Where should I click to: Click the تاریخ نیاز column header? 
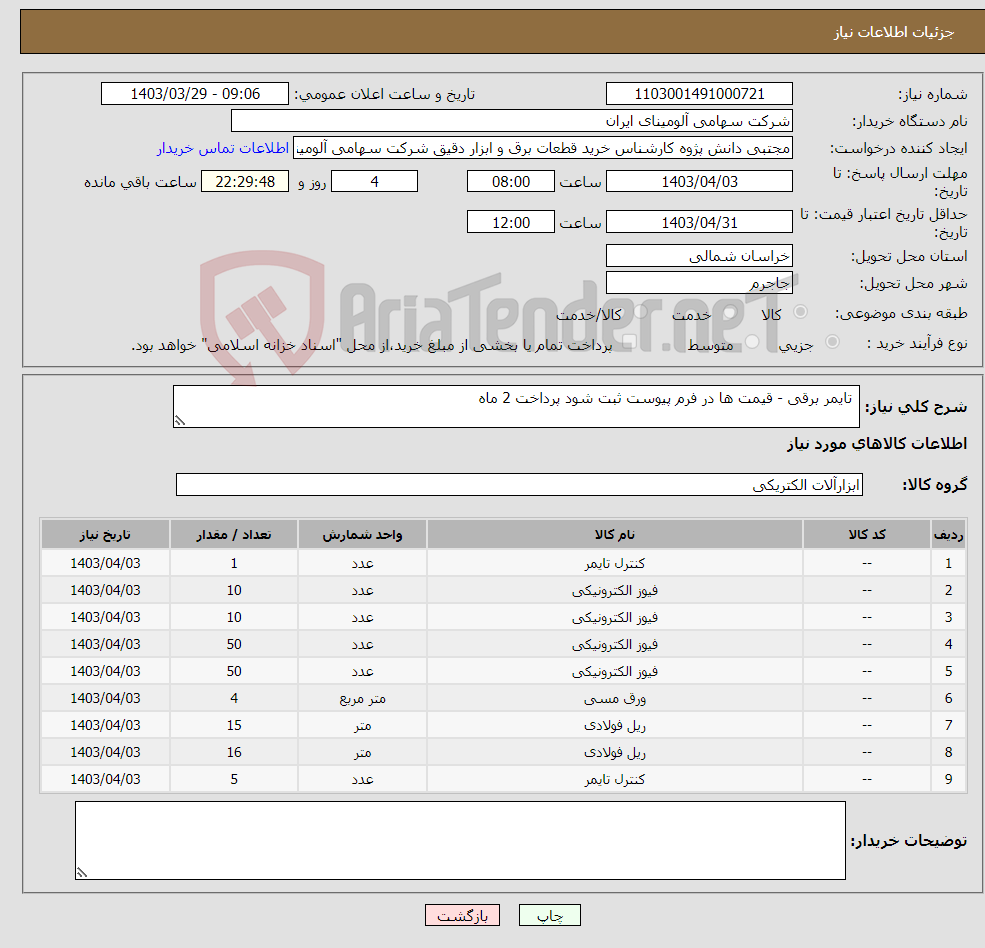coord(105,535)
